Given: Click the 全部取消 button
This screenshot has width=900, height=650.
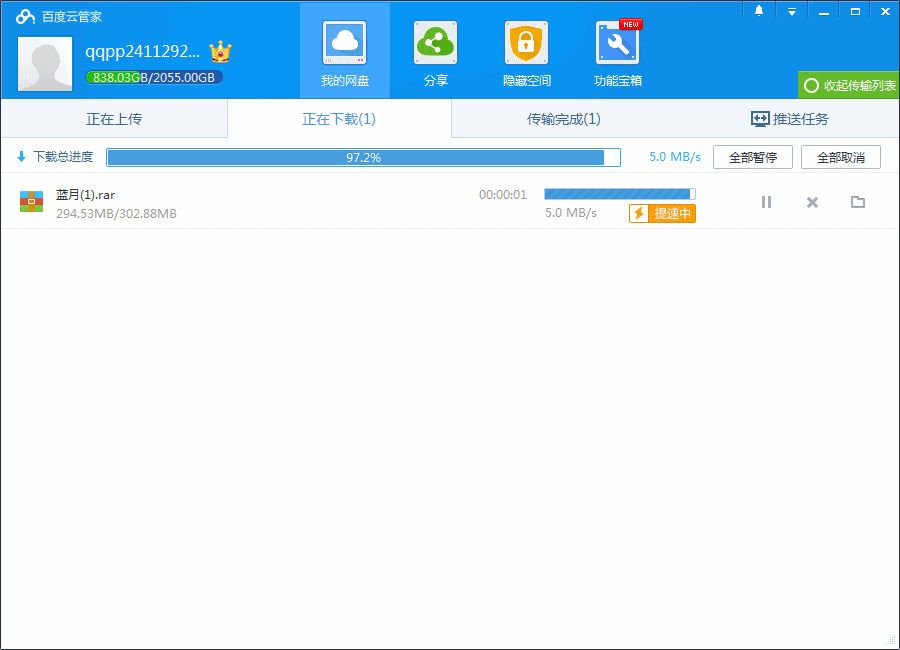Looking at the screenshot, I should point(840,157).
